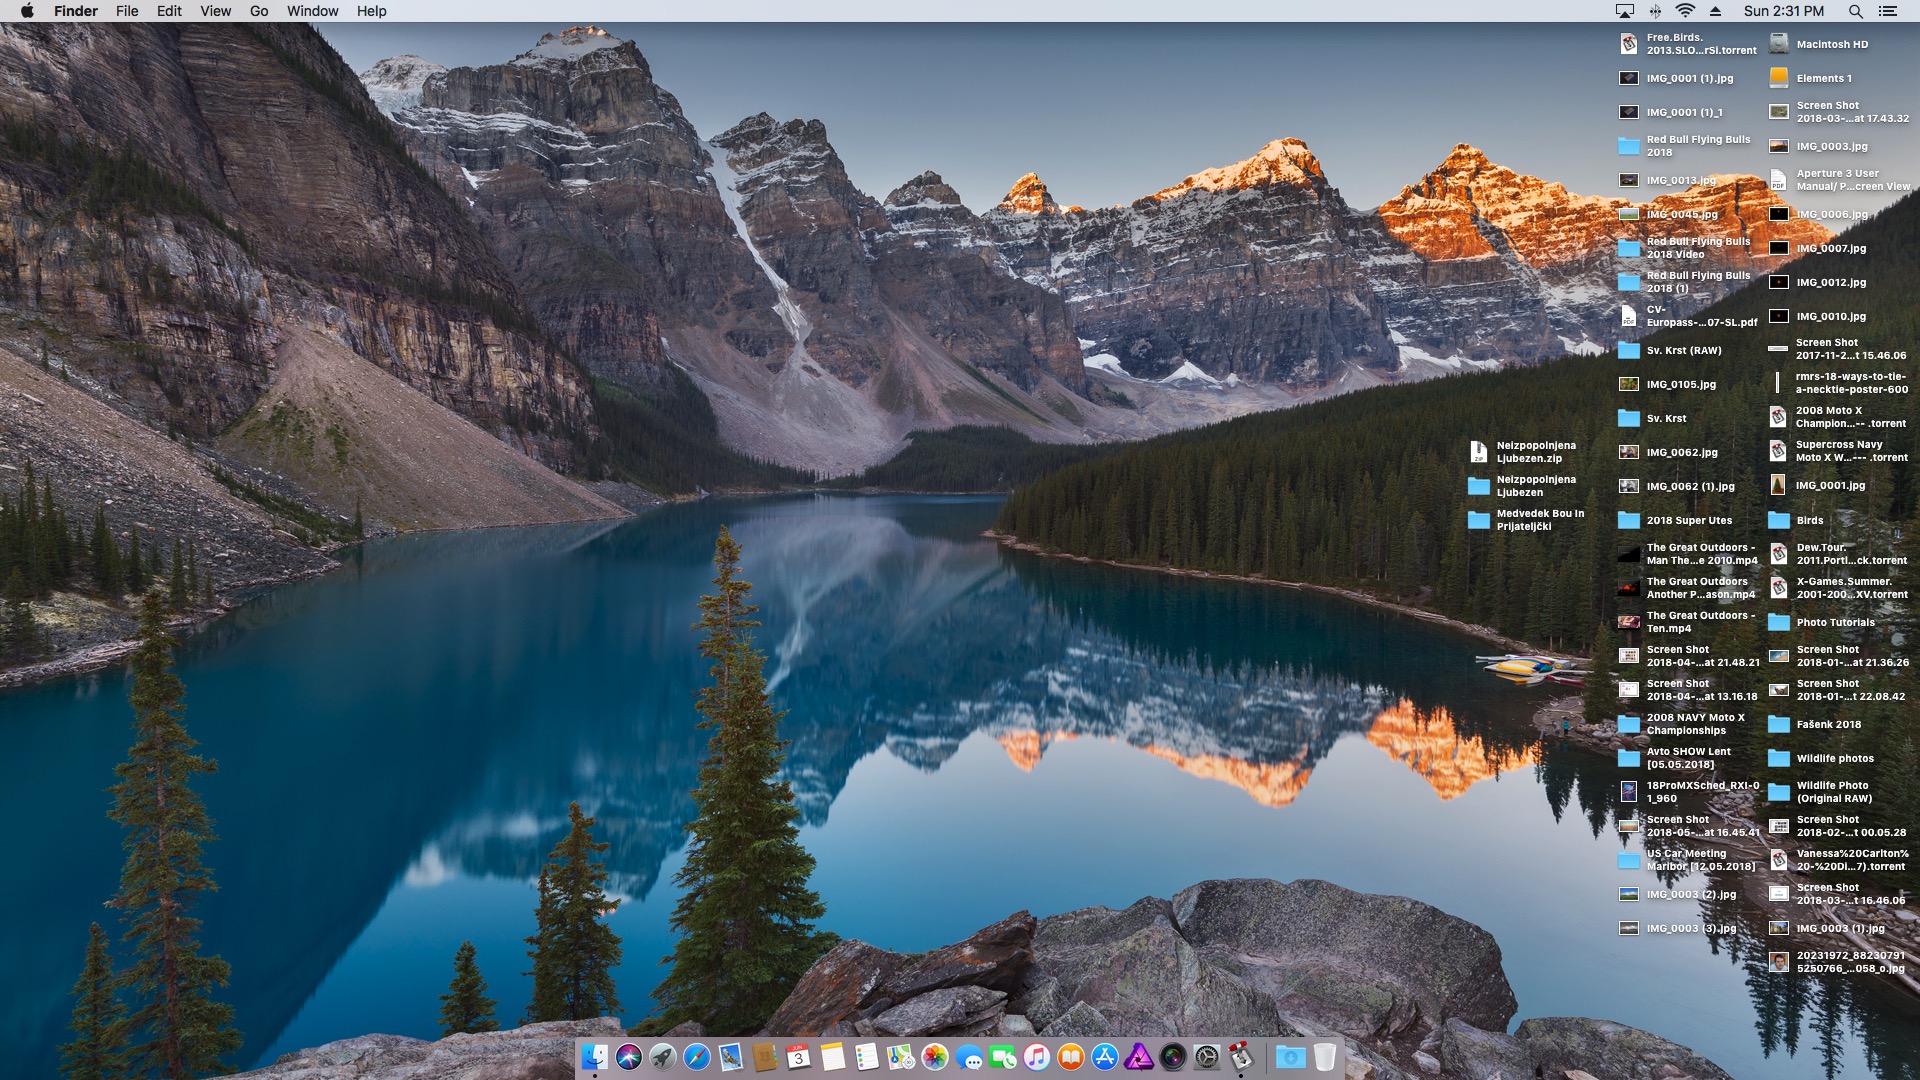Image resolution: width=1920 pixels, height=1080 pixels.
Task: Open the Photos app in Dock
Action: [x=935, y=1056]
